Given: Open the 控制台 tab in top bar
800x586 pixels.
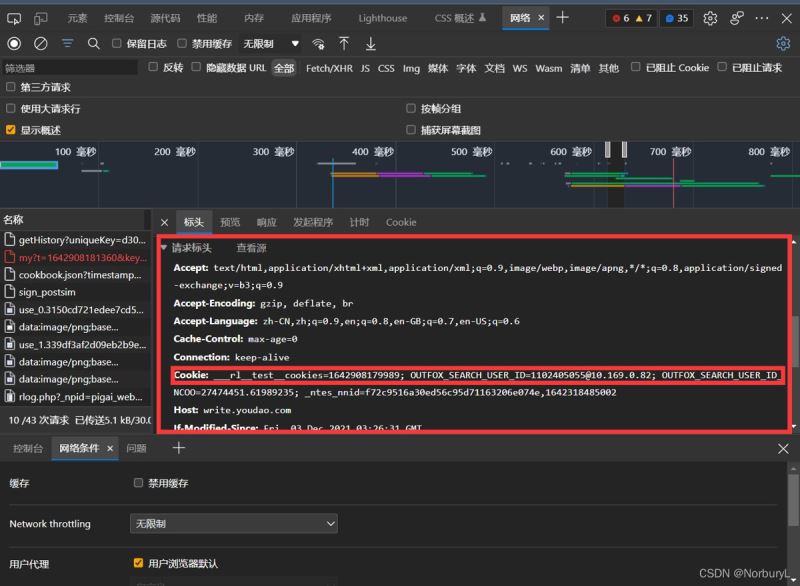Looking at the screenshot, I should (x=119, y=18).
